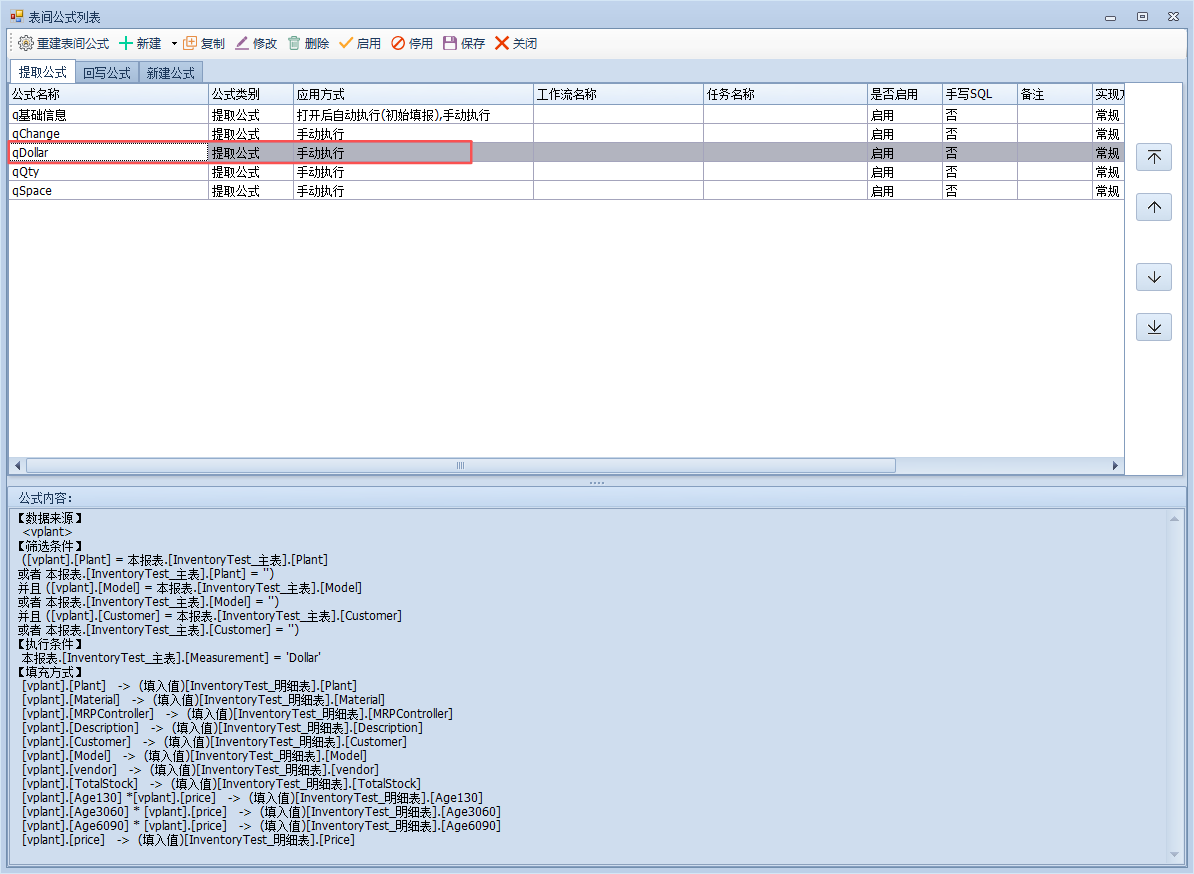The width and height of the screenshot is (1194, 874).
Task: Click the 【筛选条件】 heading in formula content
Action: click(50, 546)
